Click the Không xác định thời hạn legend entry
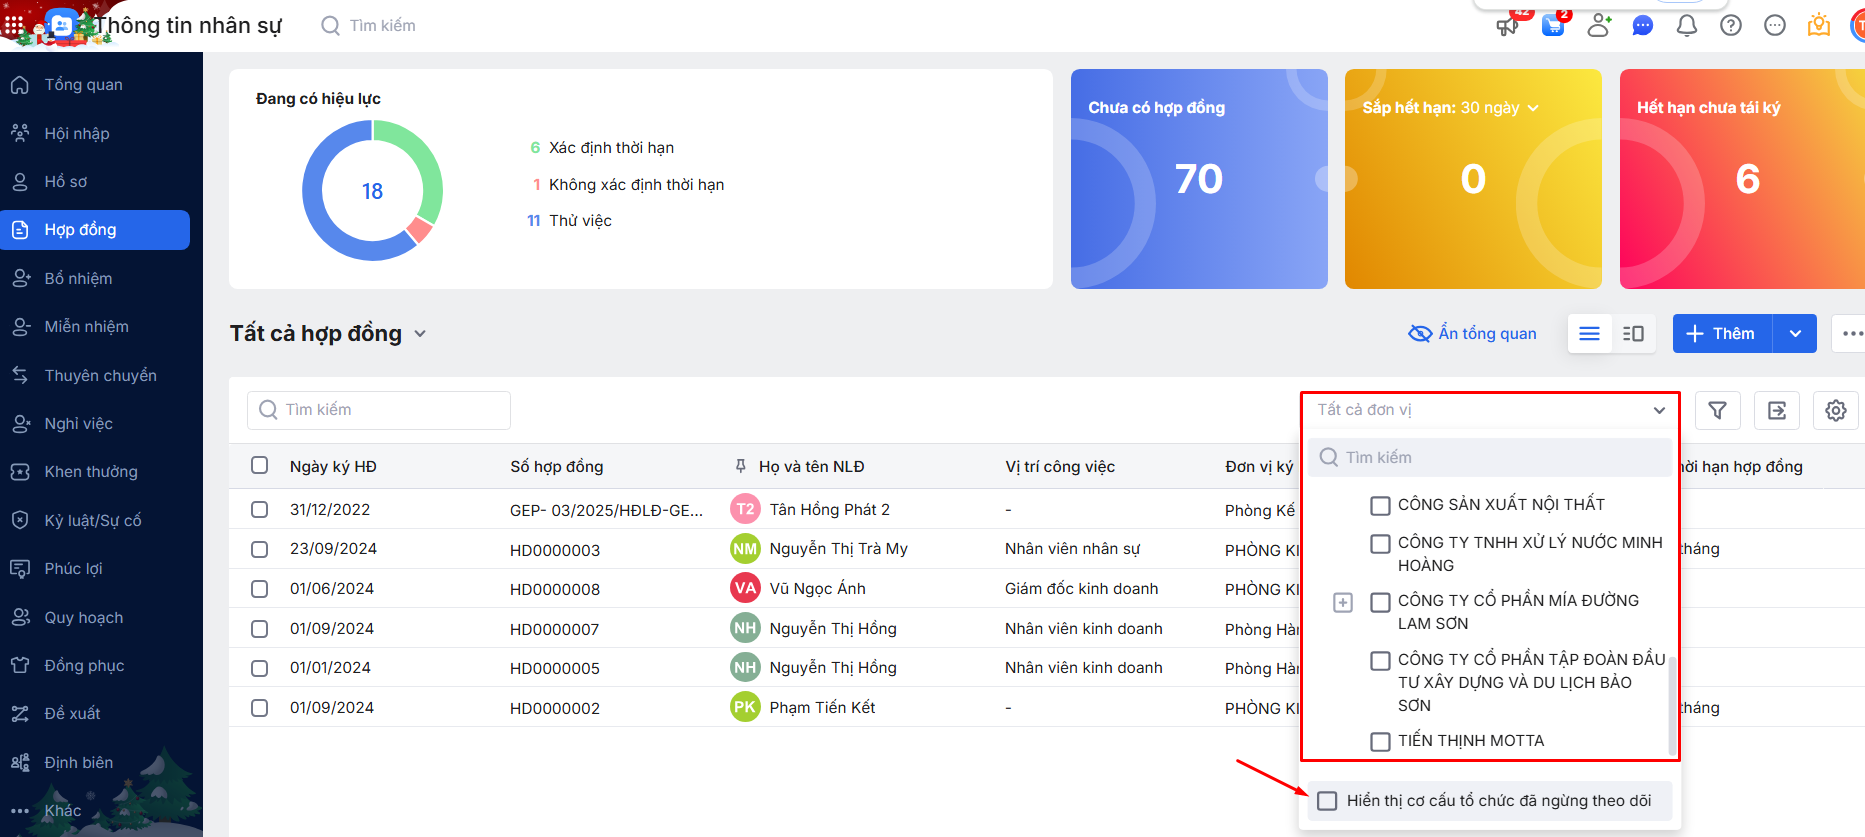The image size is (1865, 837). pyautogui.click(x=628, y=185)
